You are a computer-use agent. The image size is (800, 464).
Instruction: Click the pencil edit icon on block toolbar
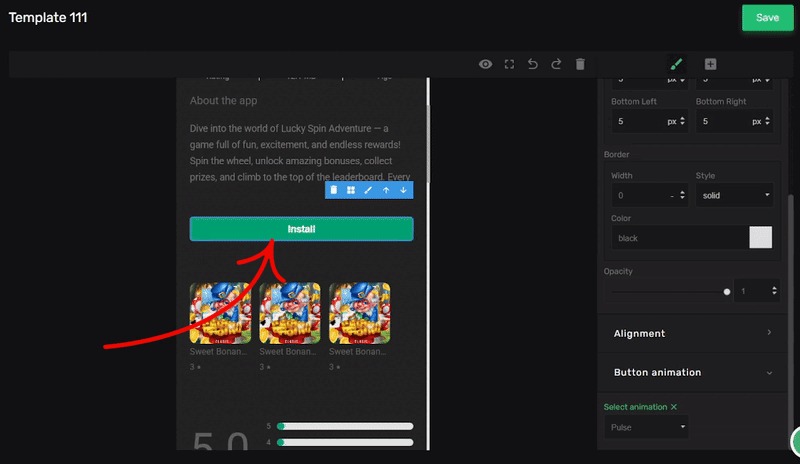368,190
